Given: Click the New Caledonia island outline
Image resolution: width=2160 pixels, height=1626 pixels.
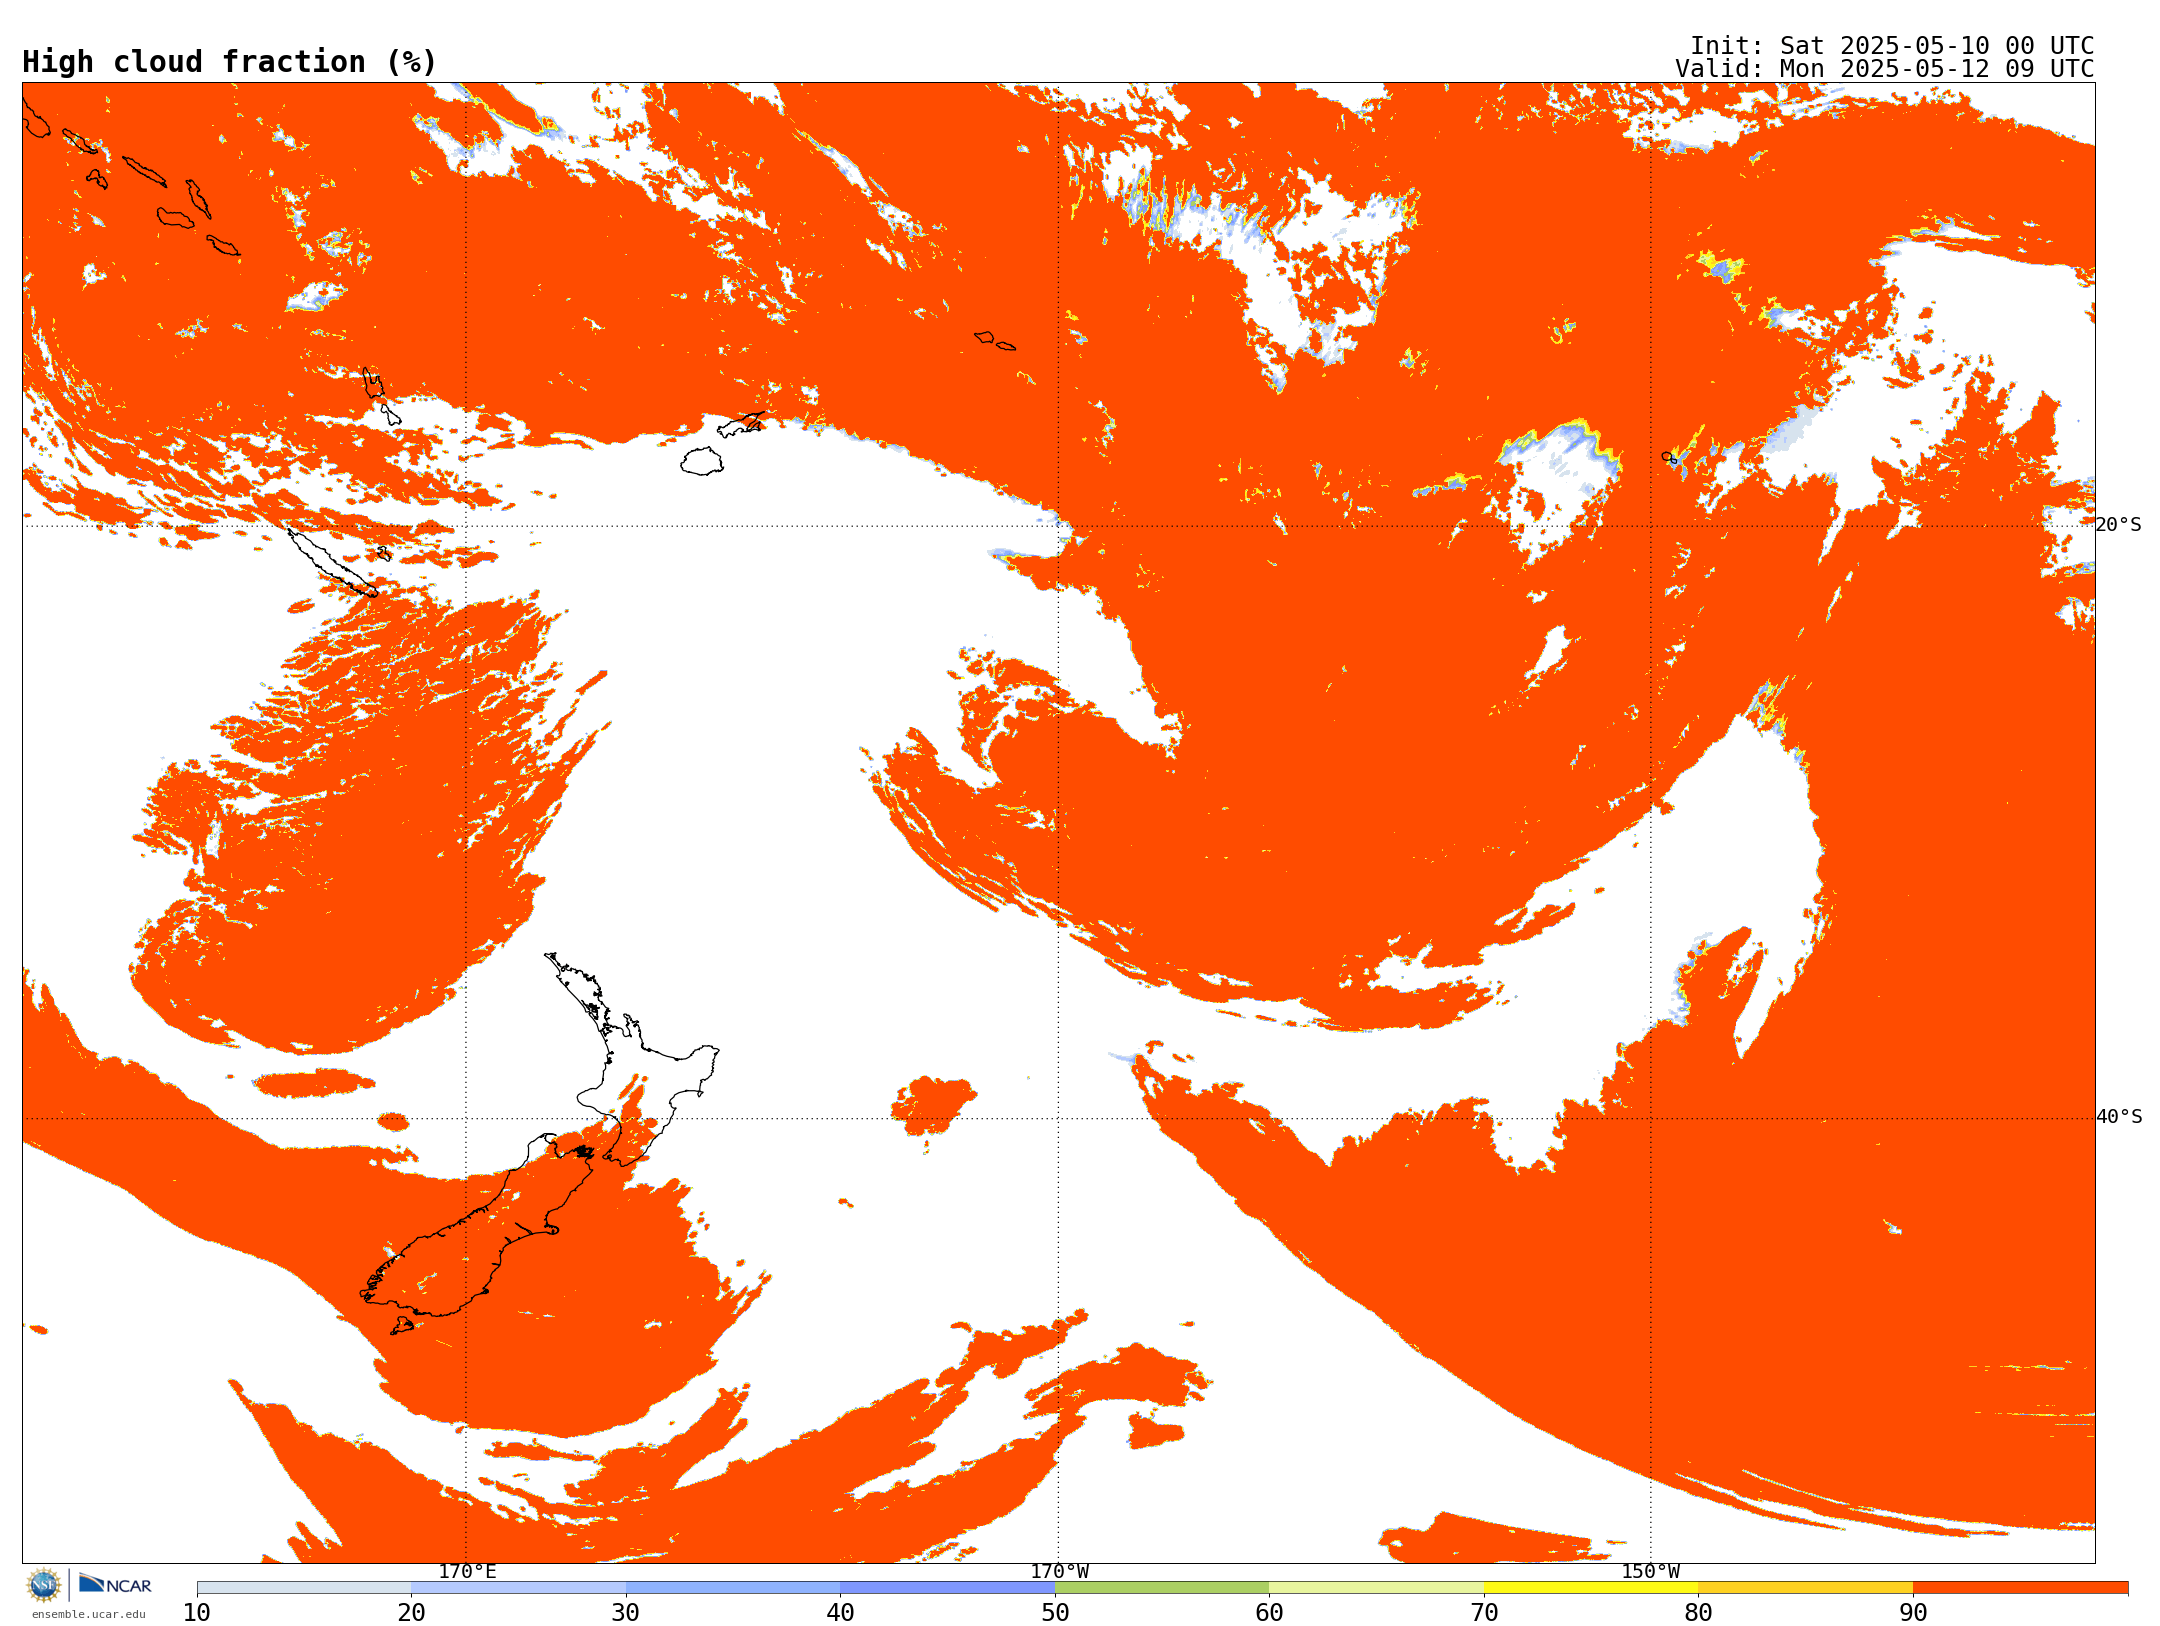Looking at the screenshot, I should click(333, 563).
